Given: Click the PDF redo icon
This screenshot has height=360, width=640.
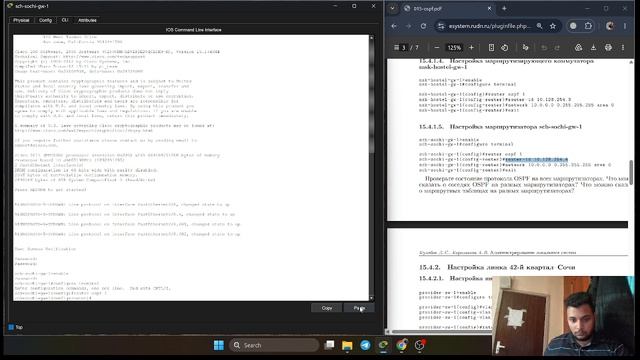Looking at the screenshot, I should coord(557,48).
